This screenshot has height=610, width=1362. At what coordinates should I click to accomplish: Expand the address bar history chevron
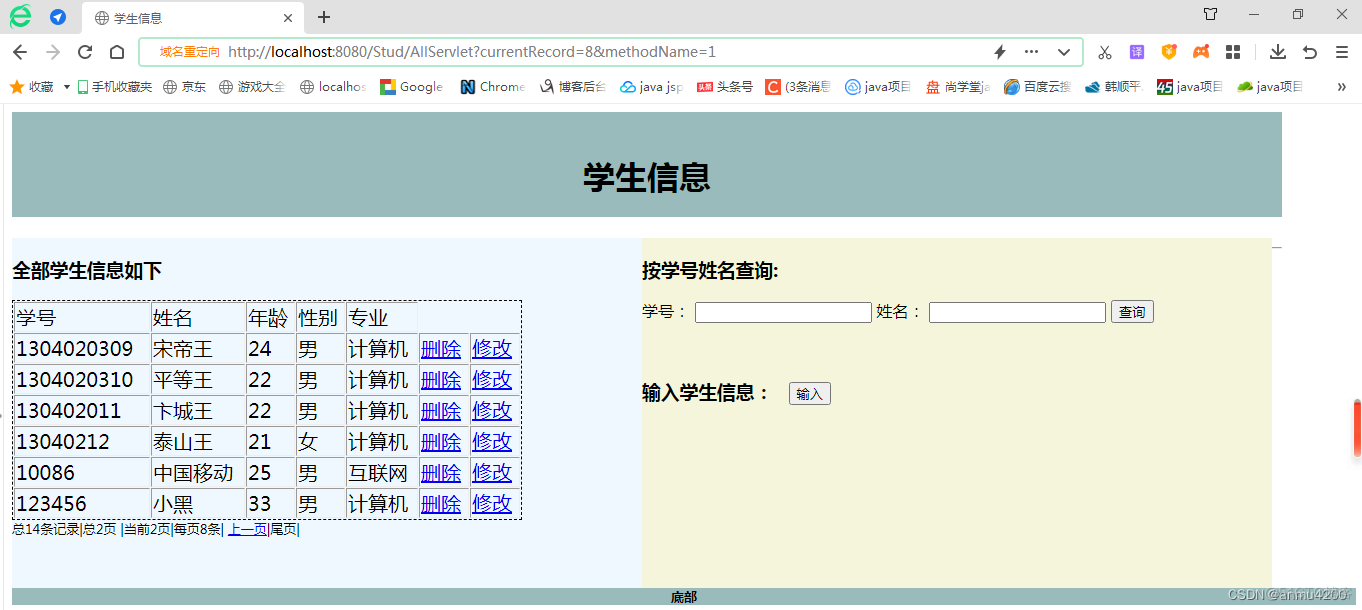[x=1064, y=52]
